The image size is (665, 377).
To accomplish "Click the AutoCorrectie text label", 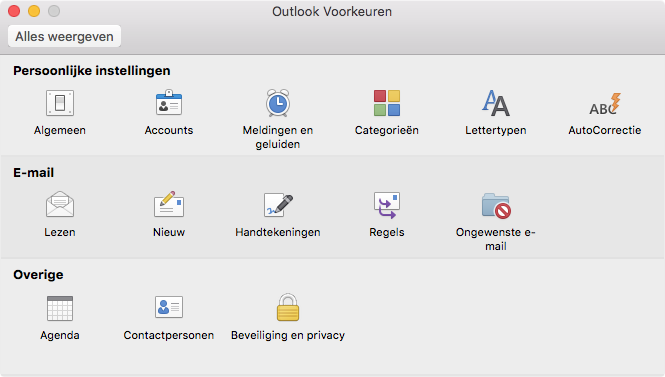I will tap(605, 130).
